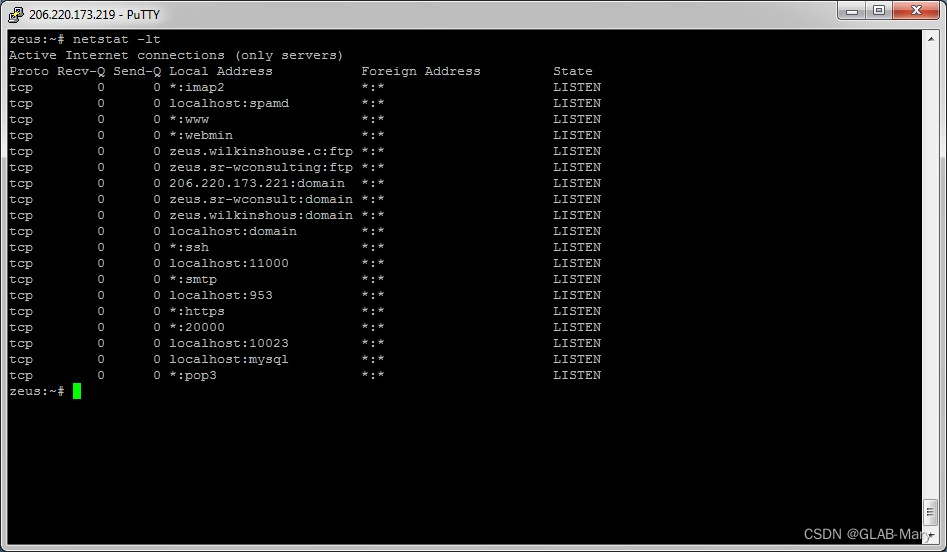Click the 'localhost:11000' entry
This screenshot has height=552, width=947.
coord(229,263)
